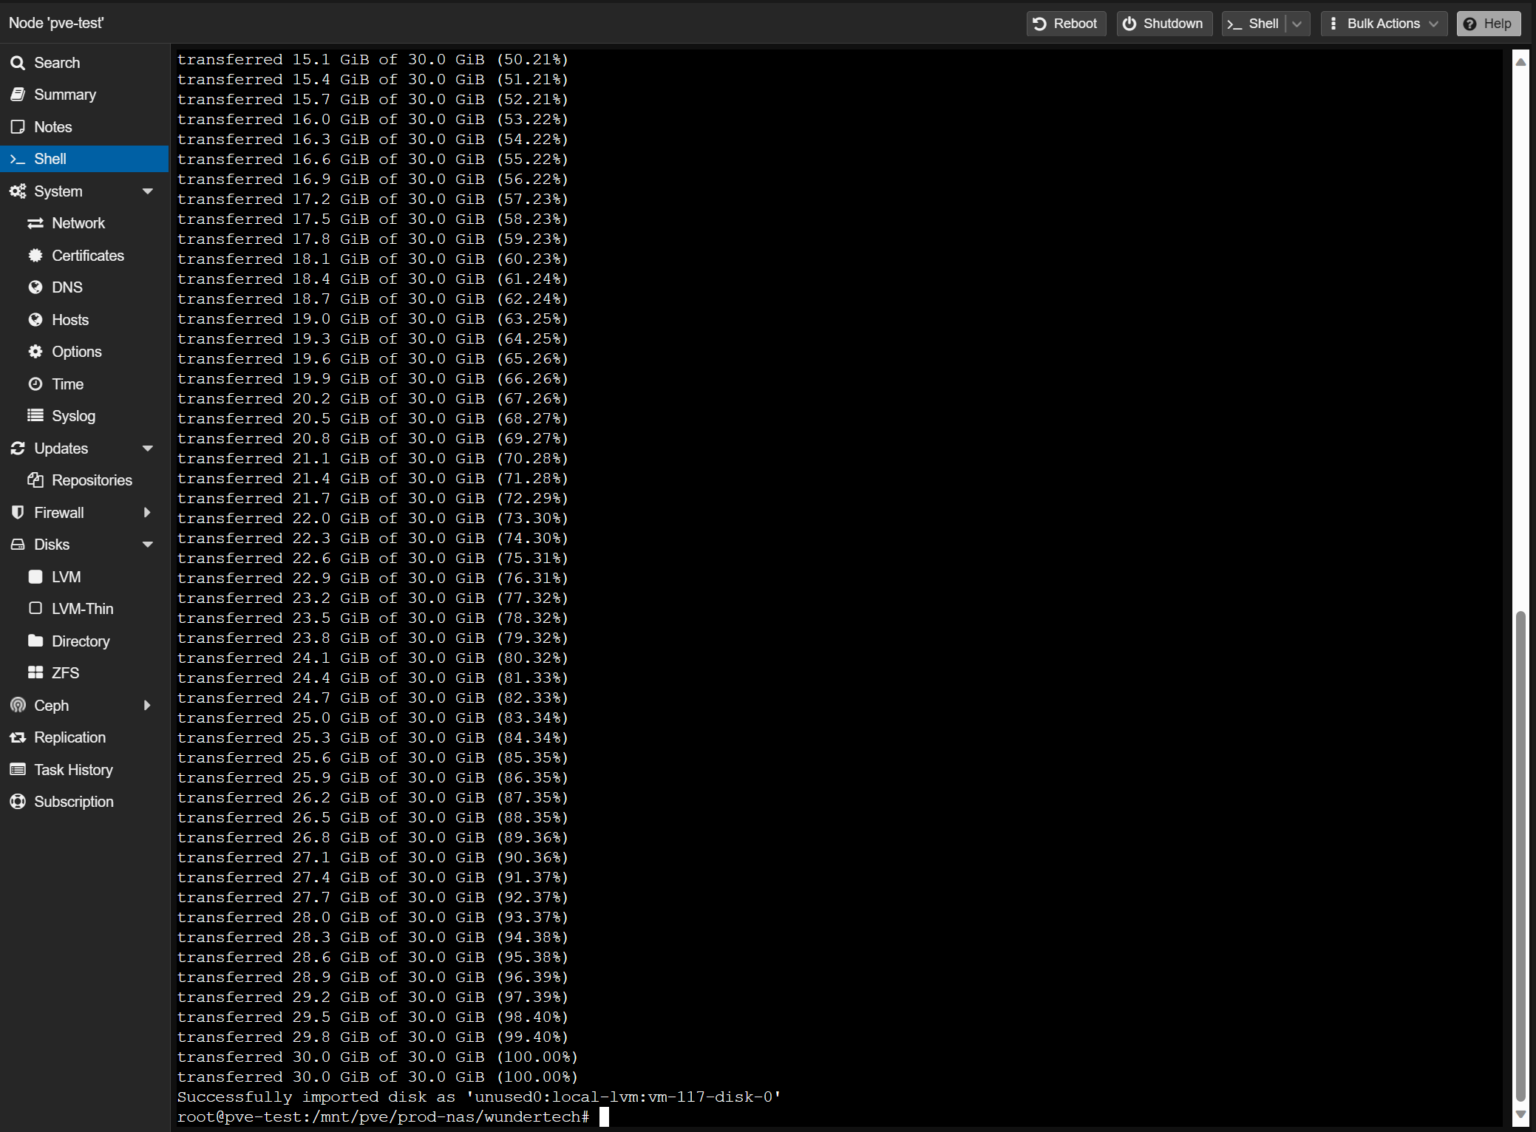Viewport: 1536px width, 1132px height.
Task: Switch to the Task History view
Action: click(x=72, y=769)
